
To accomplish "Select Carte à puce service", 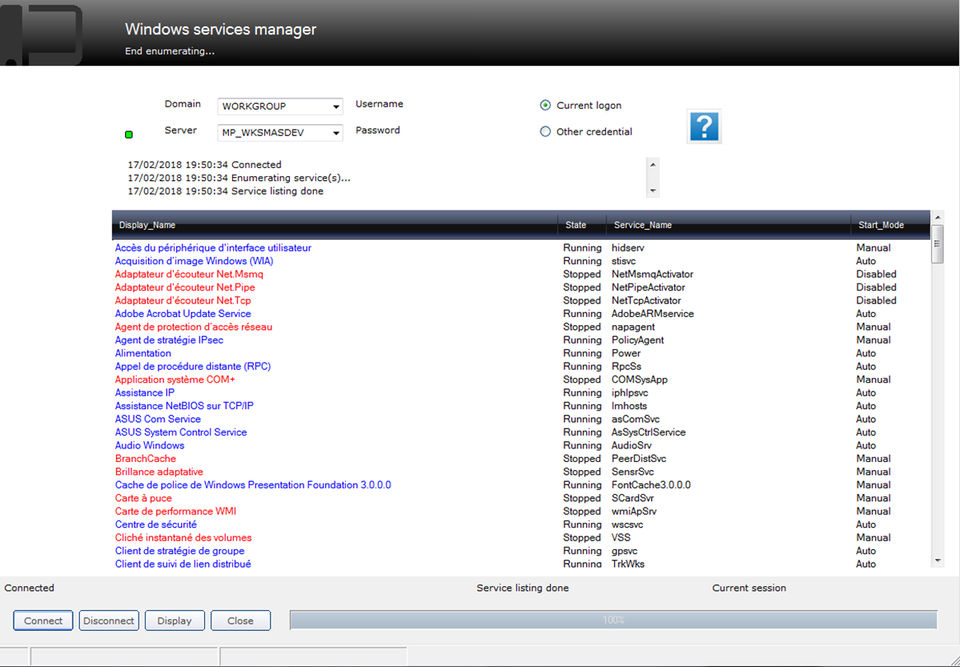I will [x=143, y=498].
